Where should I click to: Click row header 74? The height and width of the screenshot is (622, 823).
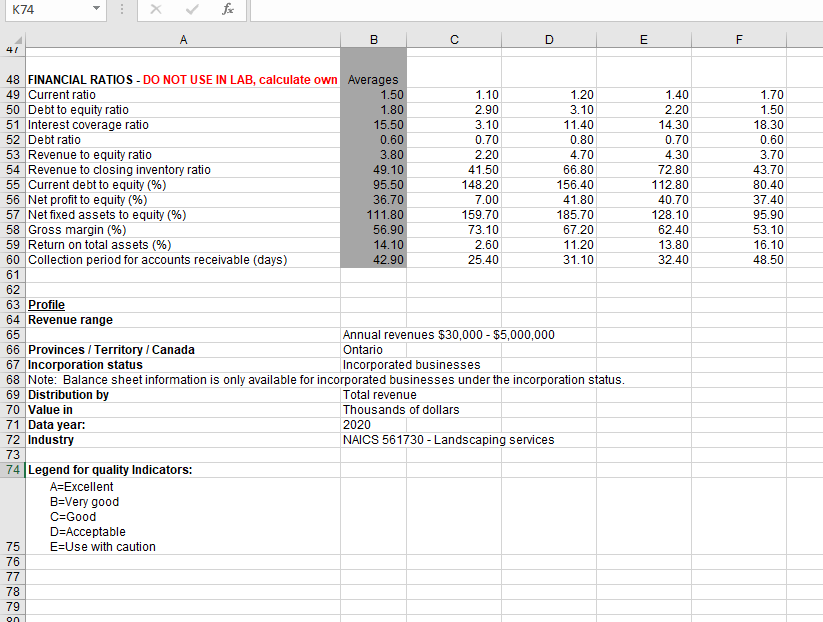tap(14, 470)
